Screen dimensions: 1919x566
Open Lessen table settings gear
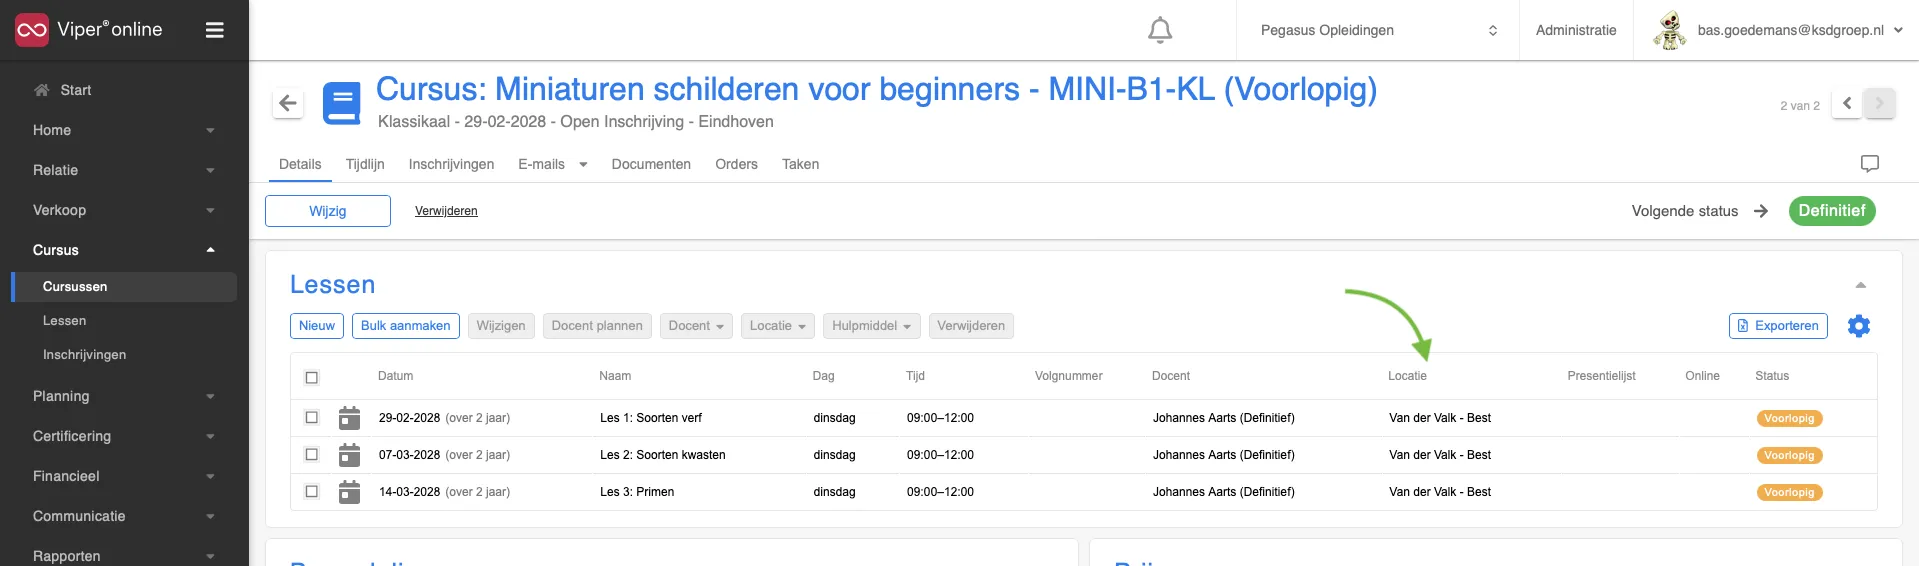coord(1859,326)
